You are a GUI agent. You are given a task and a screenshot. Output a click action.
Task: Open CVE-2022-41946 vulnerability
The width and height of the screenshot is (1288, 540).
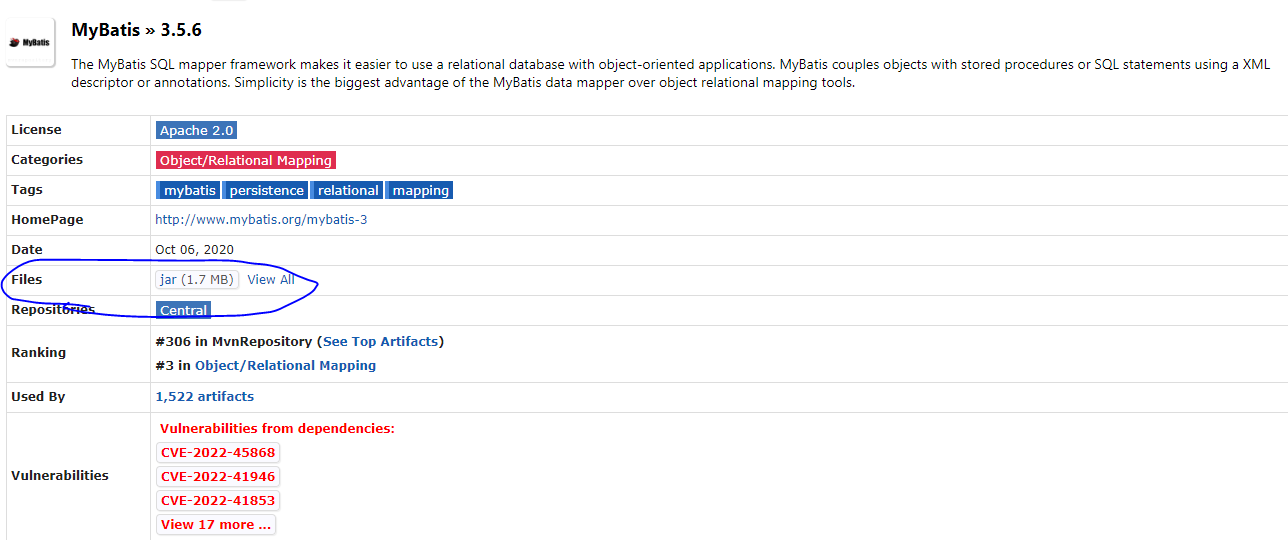point(218,476)
